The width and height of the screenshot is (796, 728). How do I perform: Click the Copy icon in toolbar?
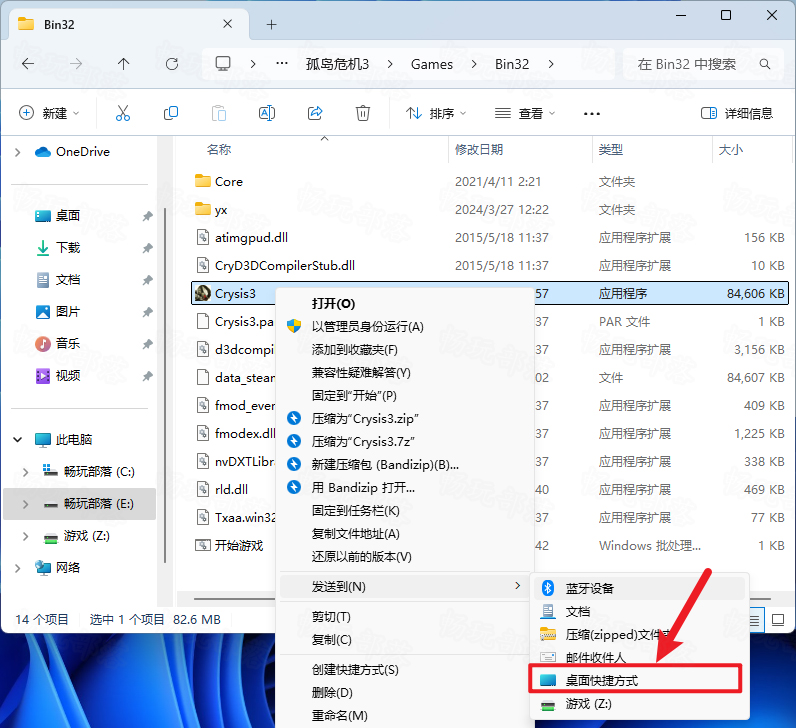point(171,113)
